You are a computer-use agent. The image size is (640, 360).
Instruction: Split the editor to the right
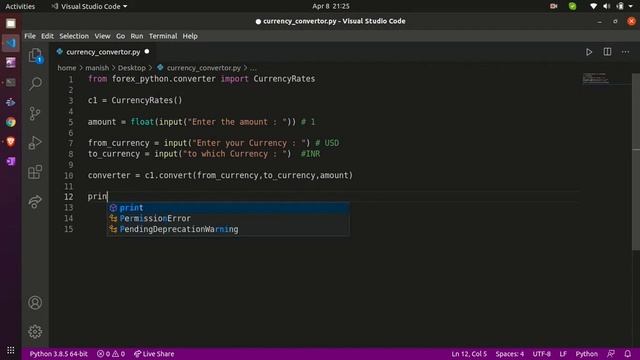click(x=607, y=52)
